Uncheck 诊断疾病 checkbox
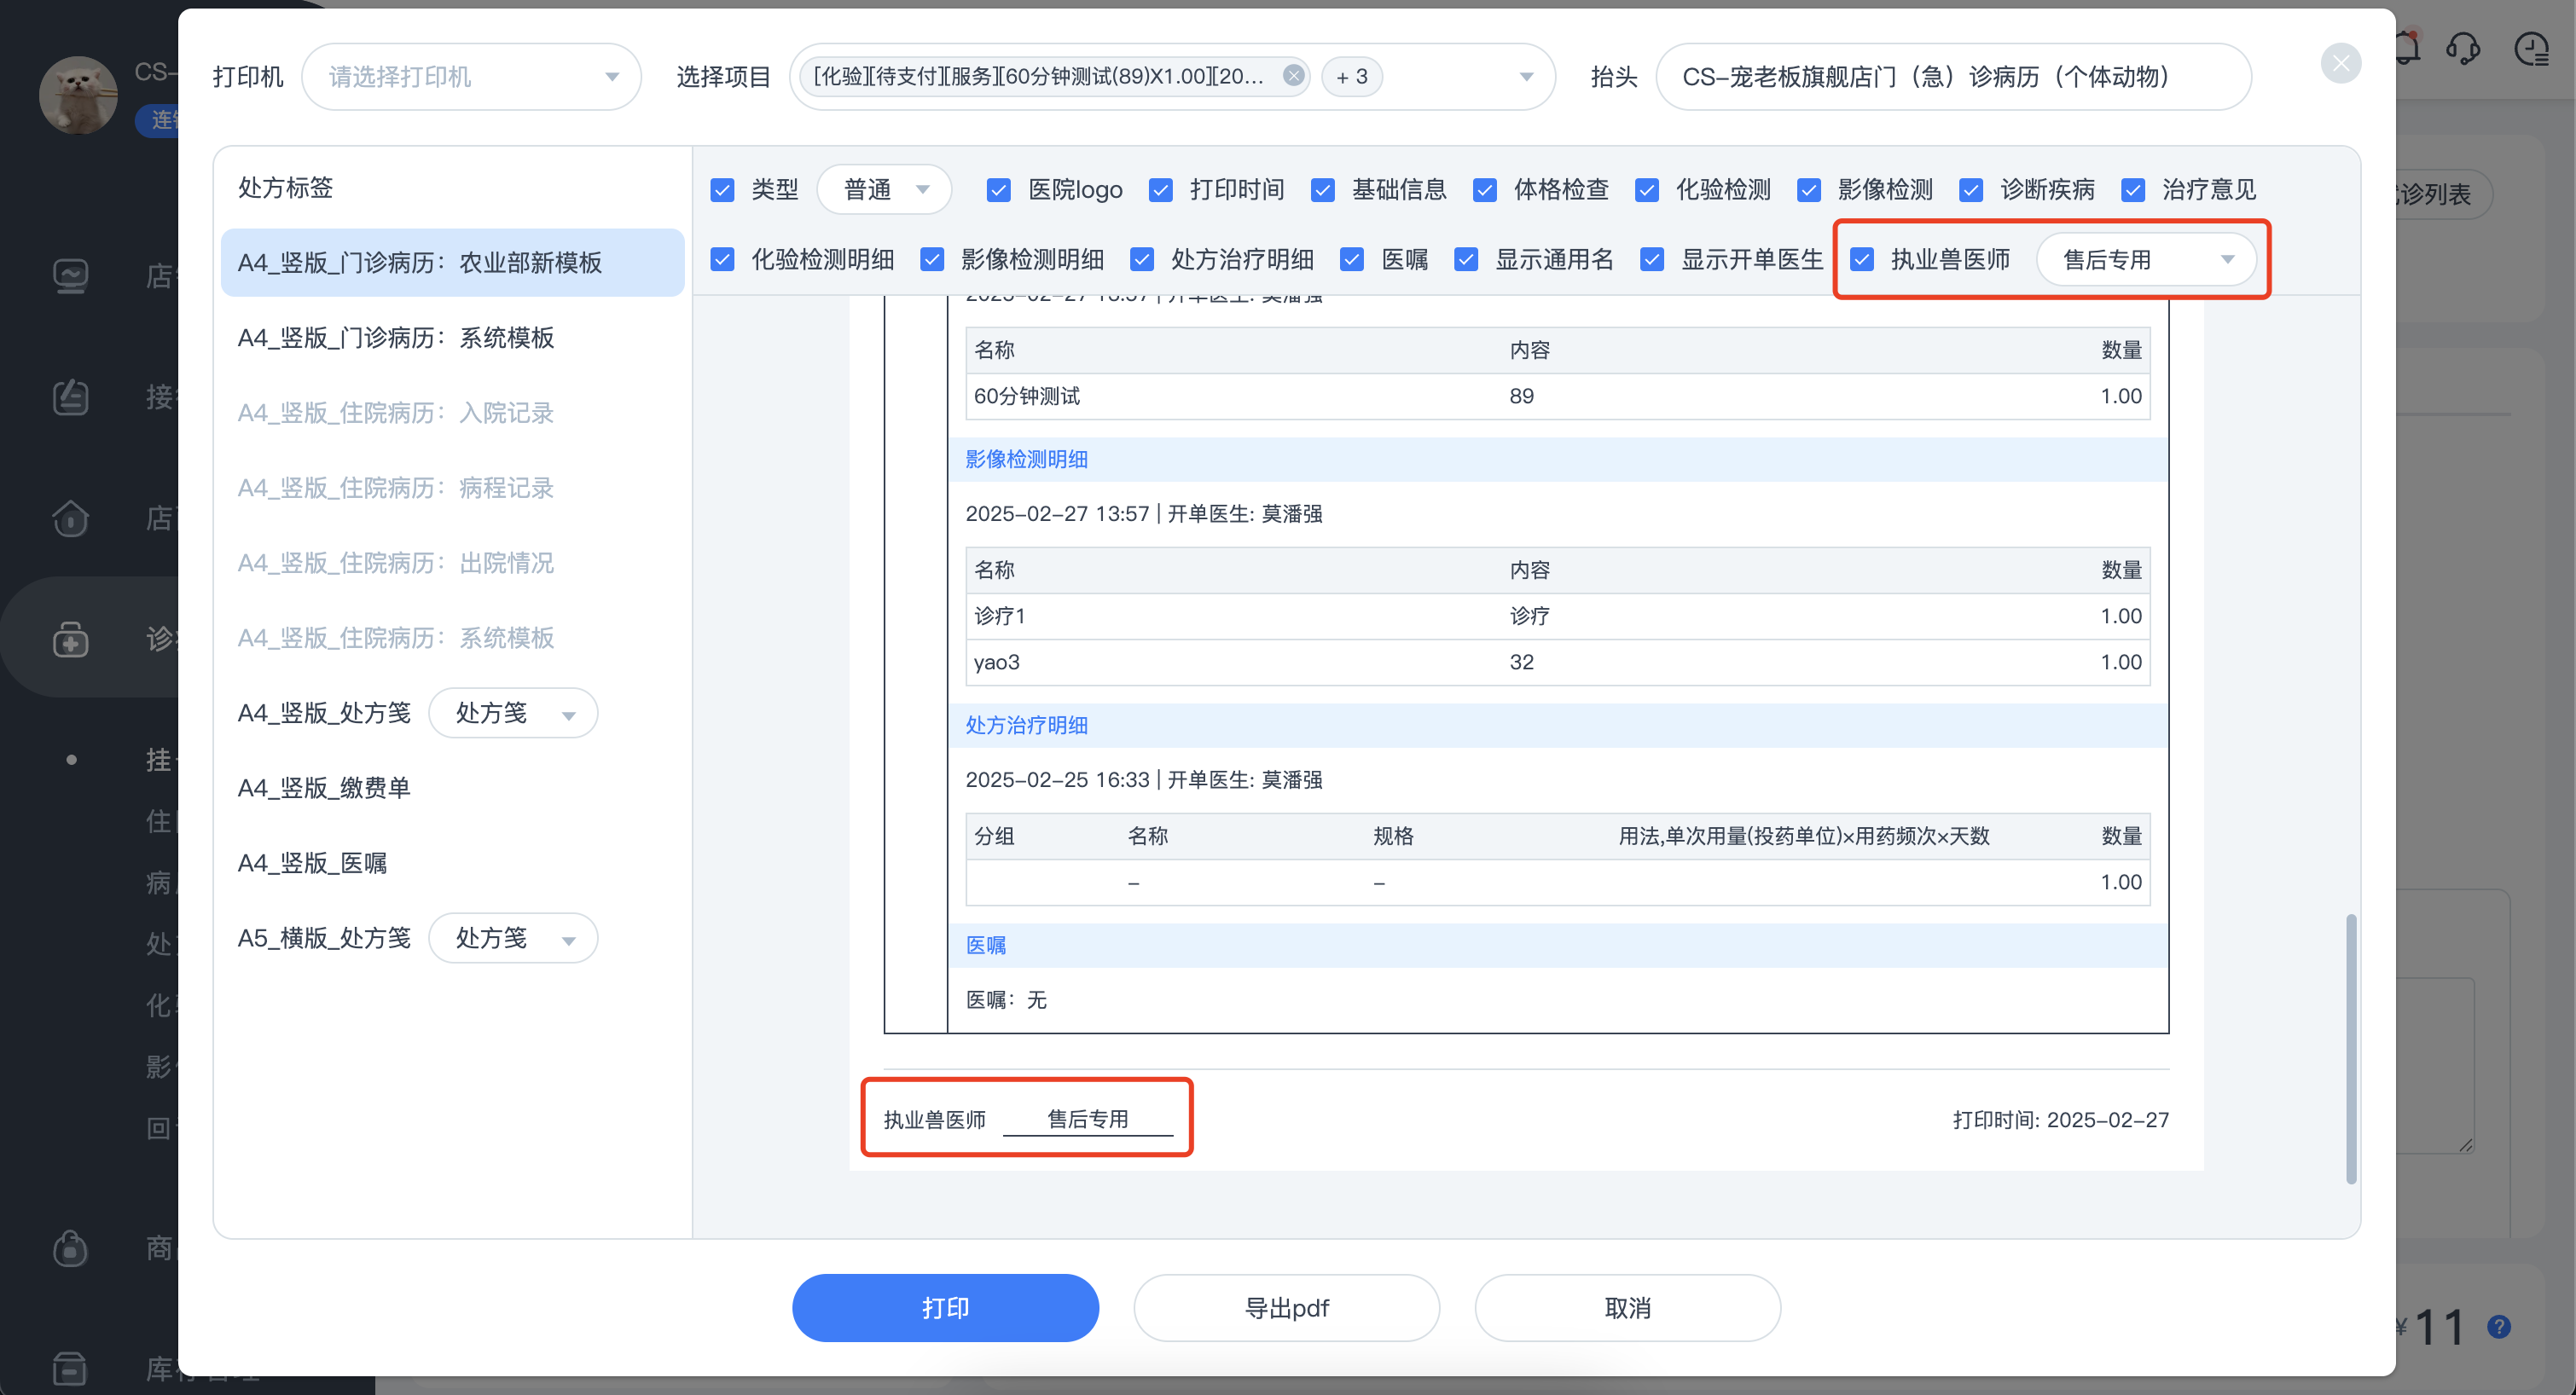The width and height of the screenshot is (2576, 1395). (x=1970, y=190)
